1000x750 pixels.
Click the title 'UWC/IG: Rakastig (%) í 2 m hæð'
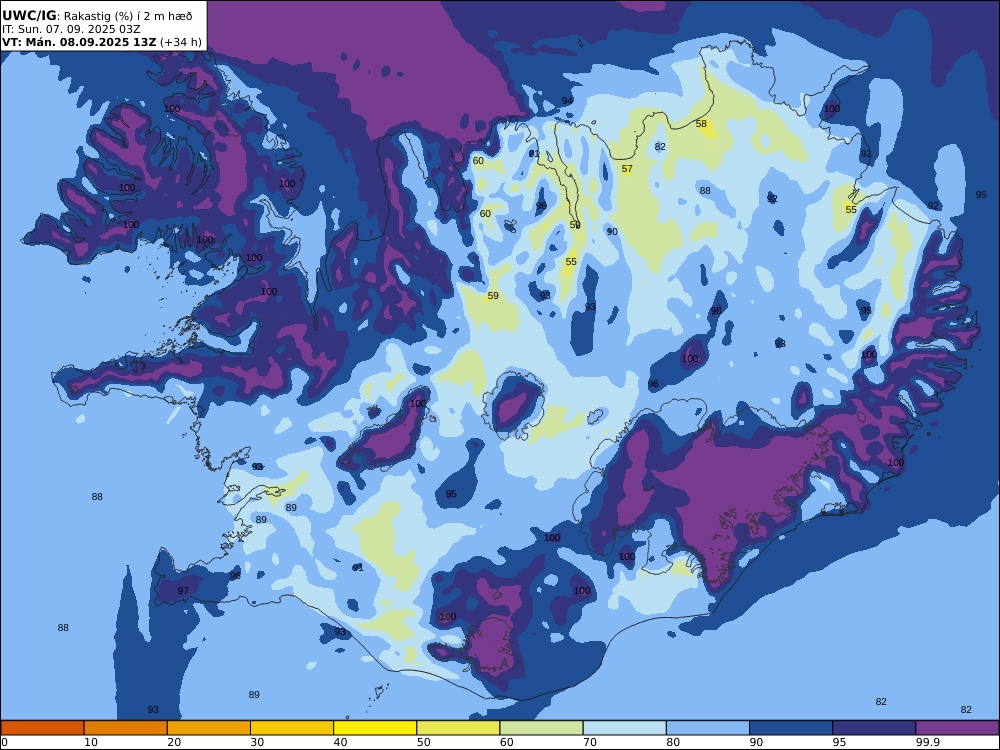point(96,16)
